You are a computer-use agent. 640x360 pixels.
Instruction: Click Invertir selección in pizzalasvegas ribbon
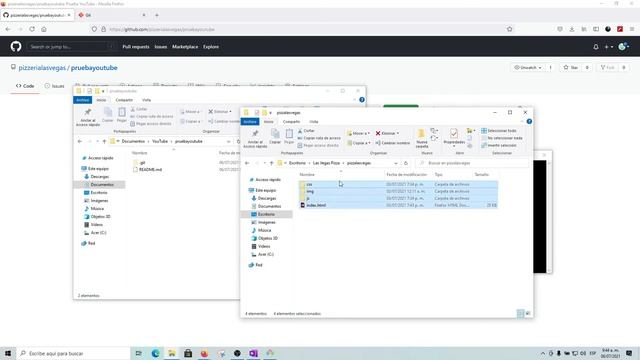pyautogui.click(x=499, y=145)
